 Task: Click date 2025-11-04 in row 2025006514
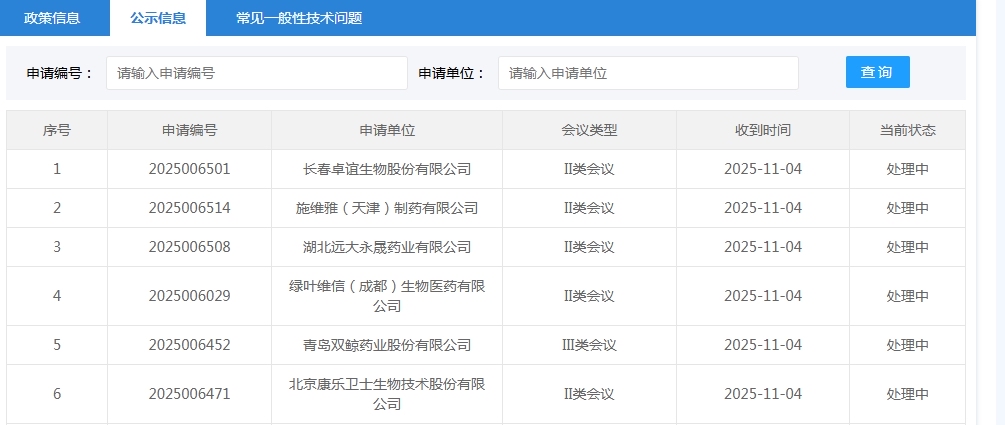pyautogui.click(x=763, y=208)
